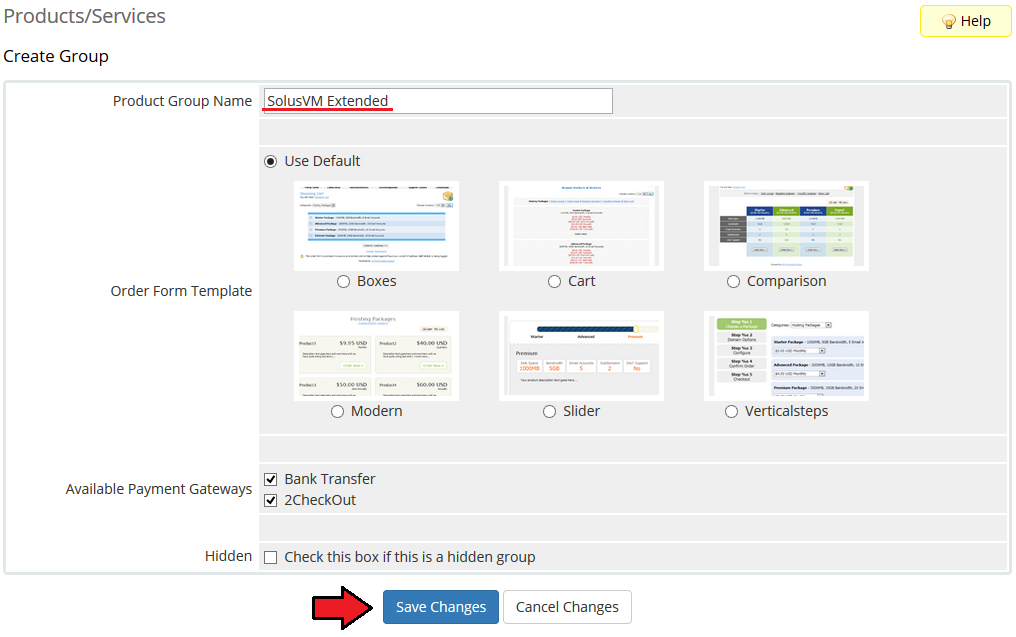Select the Boxes order form template

[343, 281]
